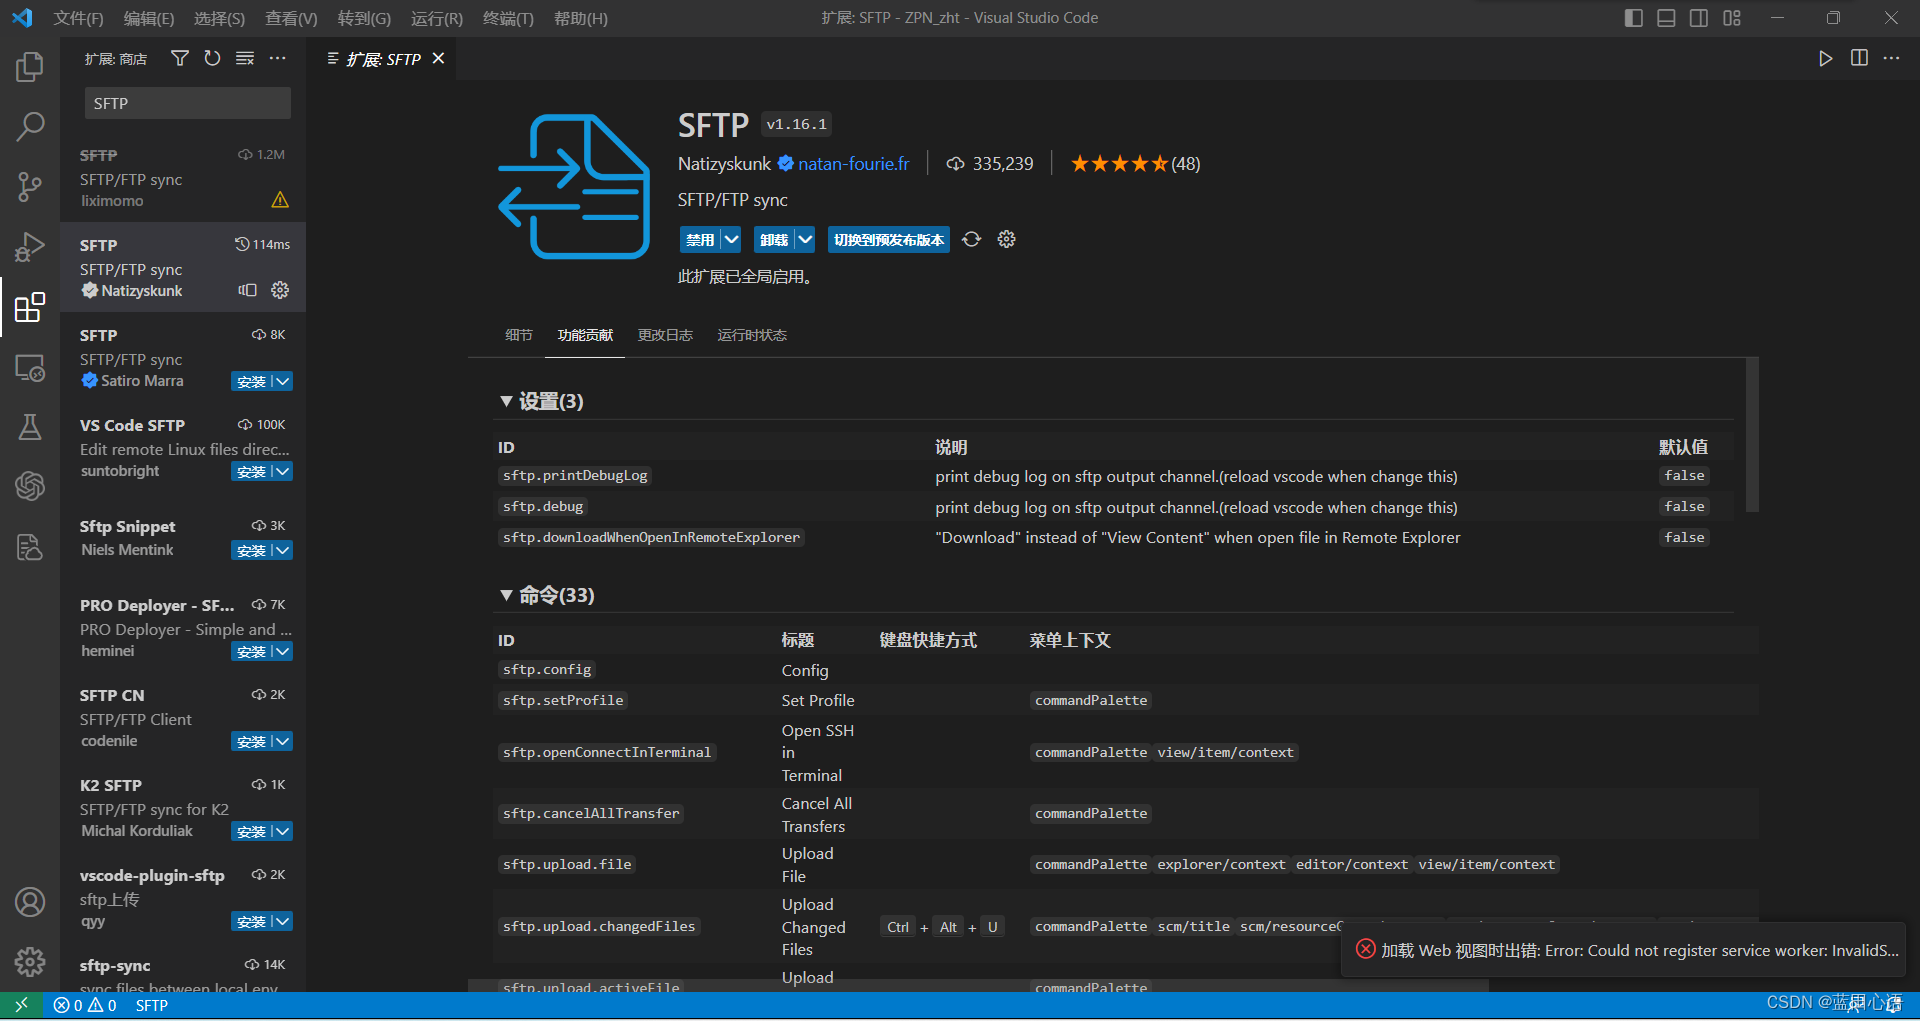Filter extensions with the funnel icon

pyautogui.click(x=180, y=59)
